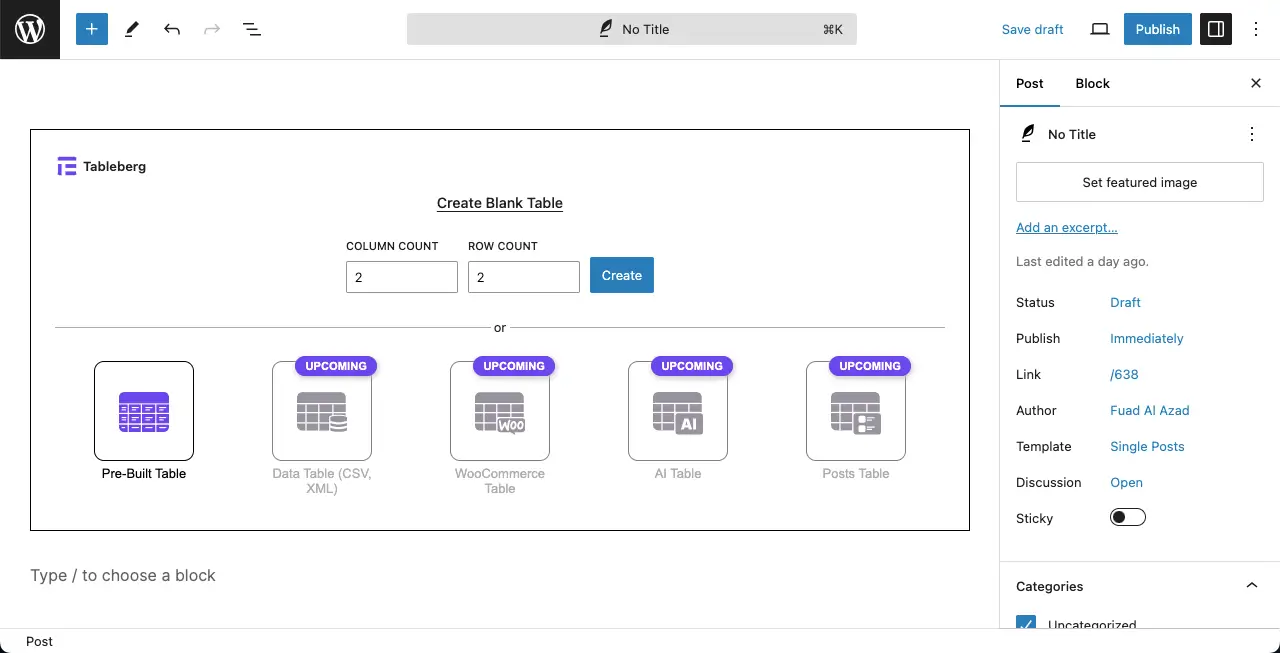Select the Tools pencil icon
This screenshot has width=1280, height=653.
pyautogui.click(x=132, y=29)
